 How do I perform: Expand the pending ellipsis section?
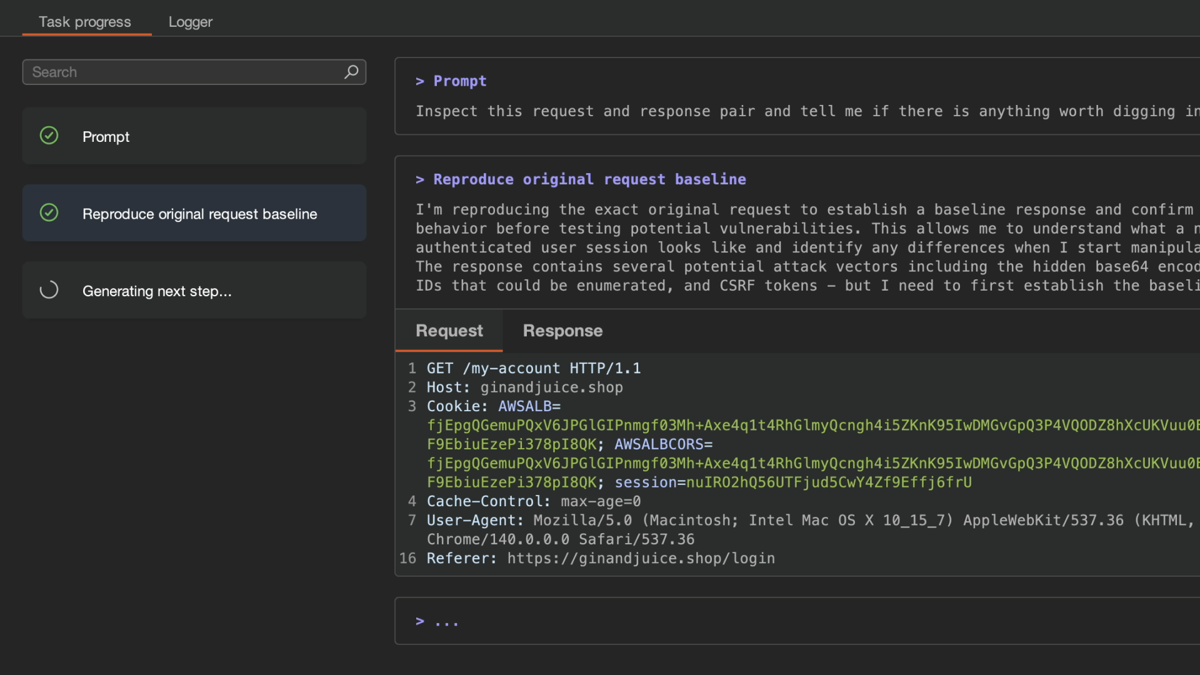click(420, 622)
